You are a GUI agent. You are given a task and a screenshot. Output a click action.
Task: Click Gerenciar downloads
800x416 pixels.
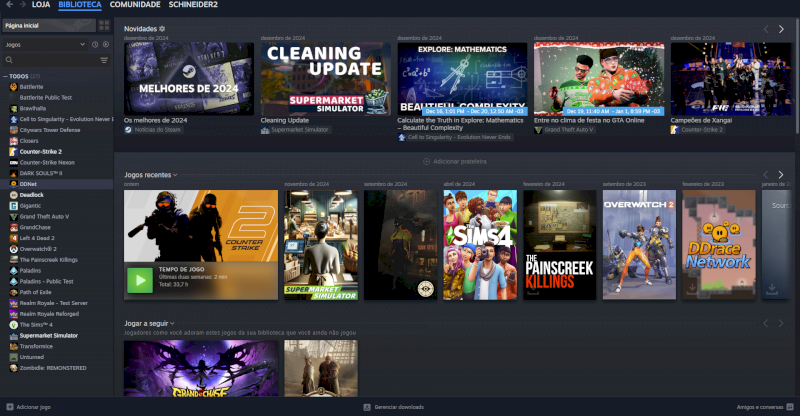393,407
